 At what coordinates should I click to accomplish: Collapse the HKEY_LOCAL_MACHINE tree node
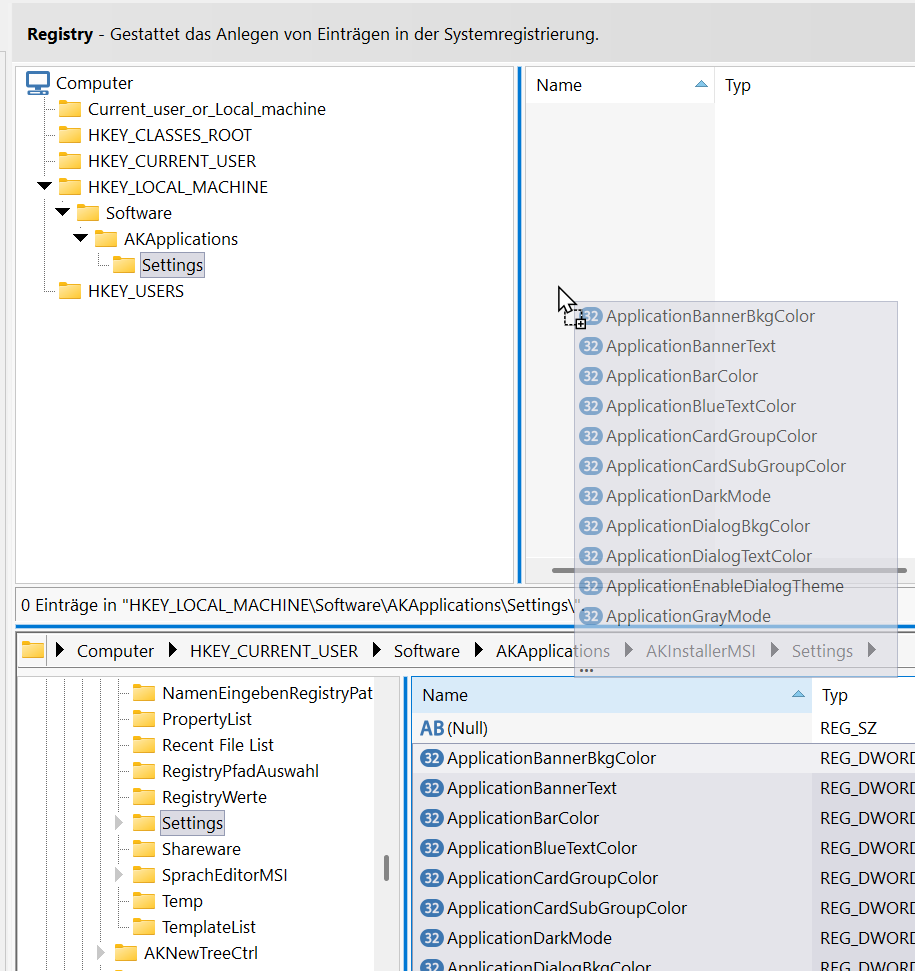click(44, 187)
